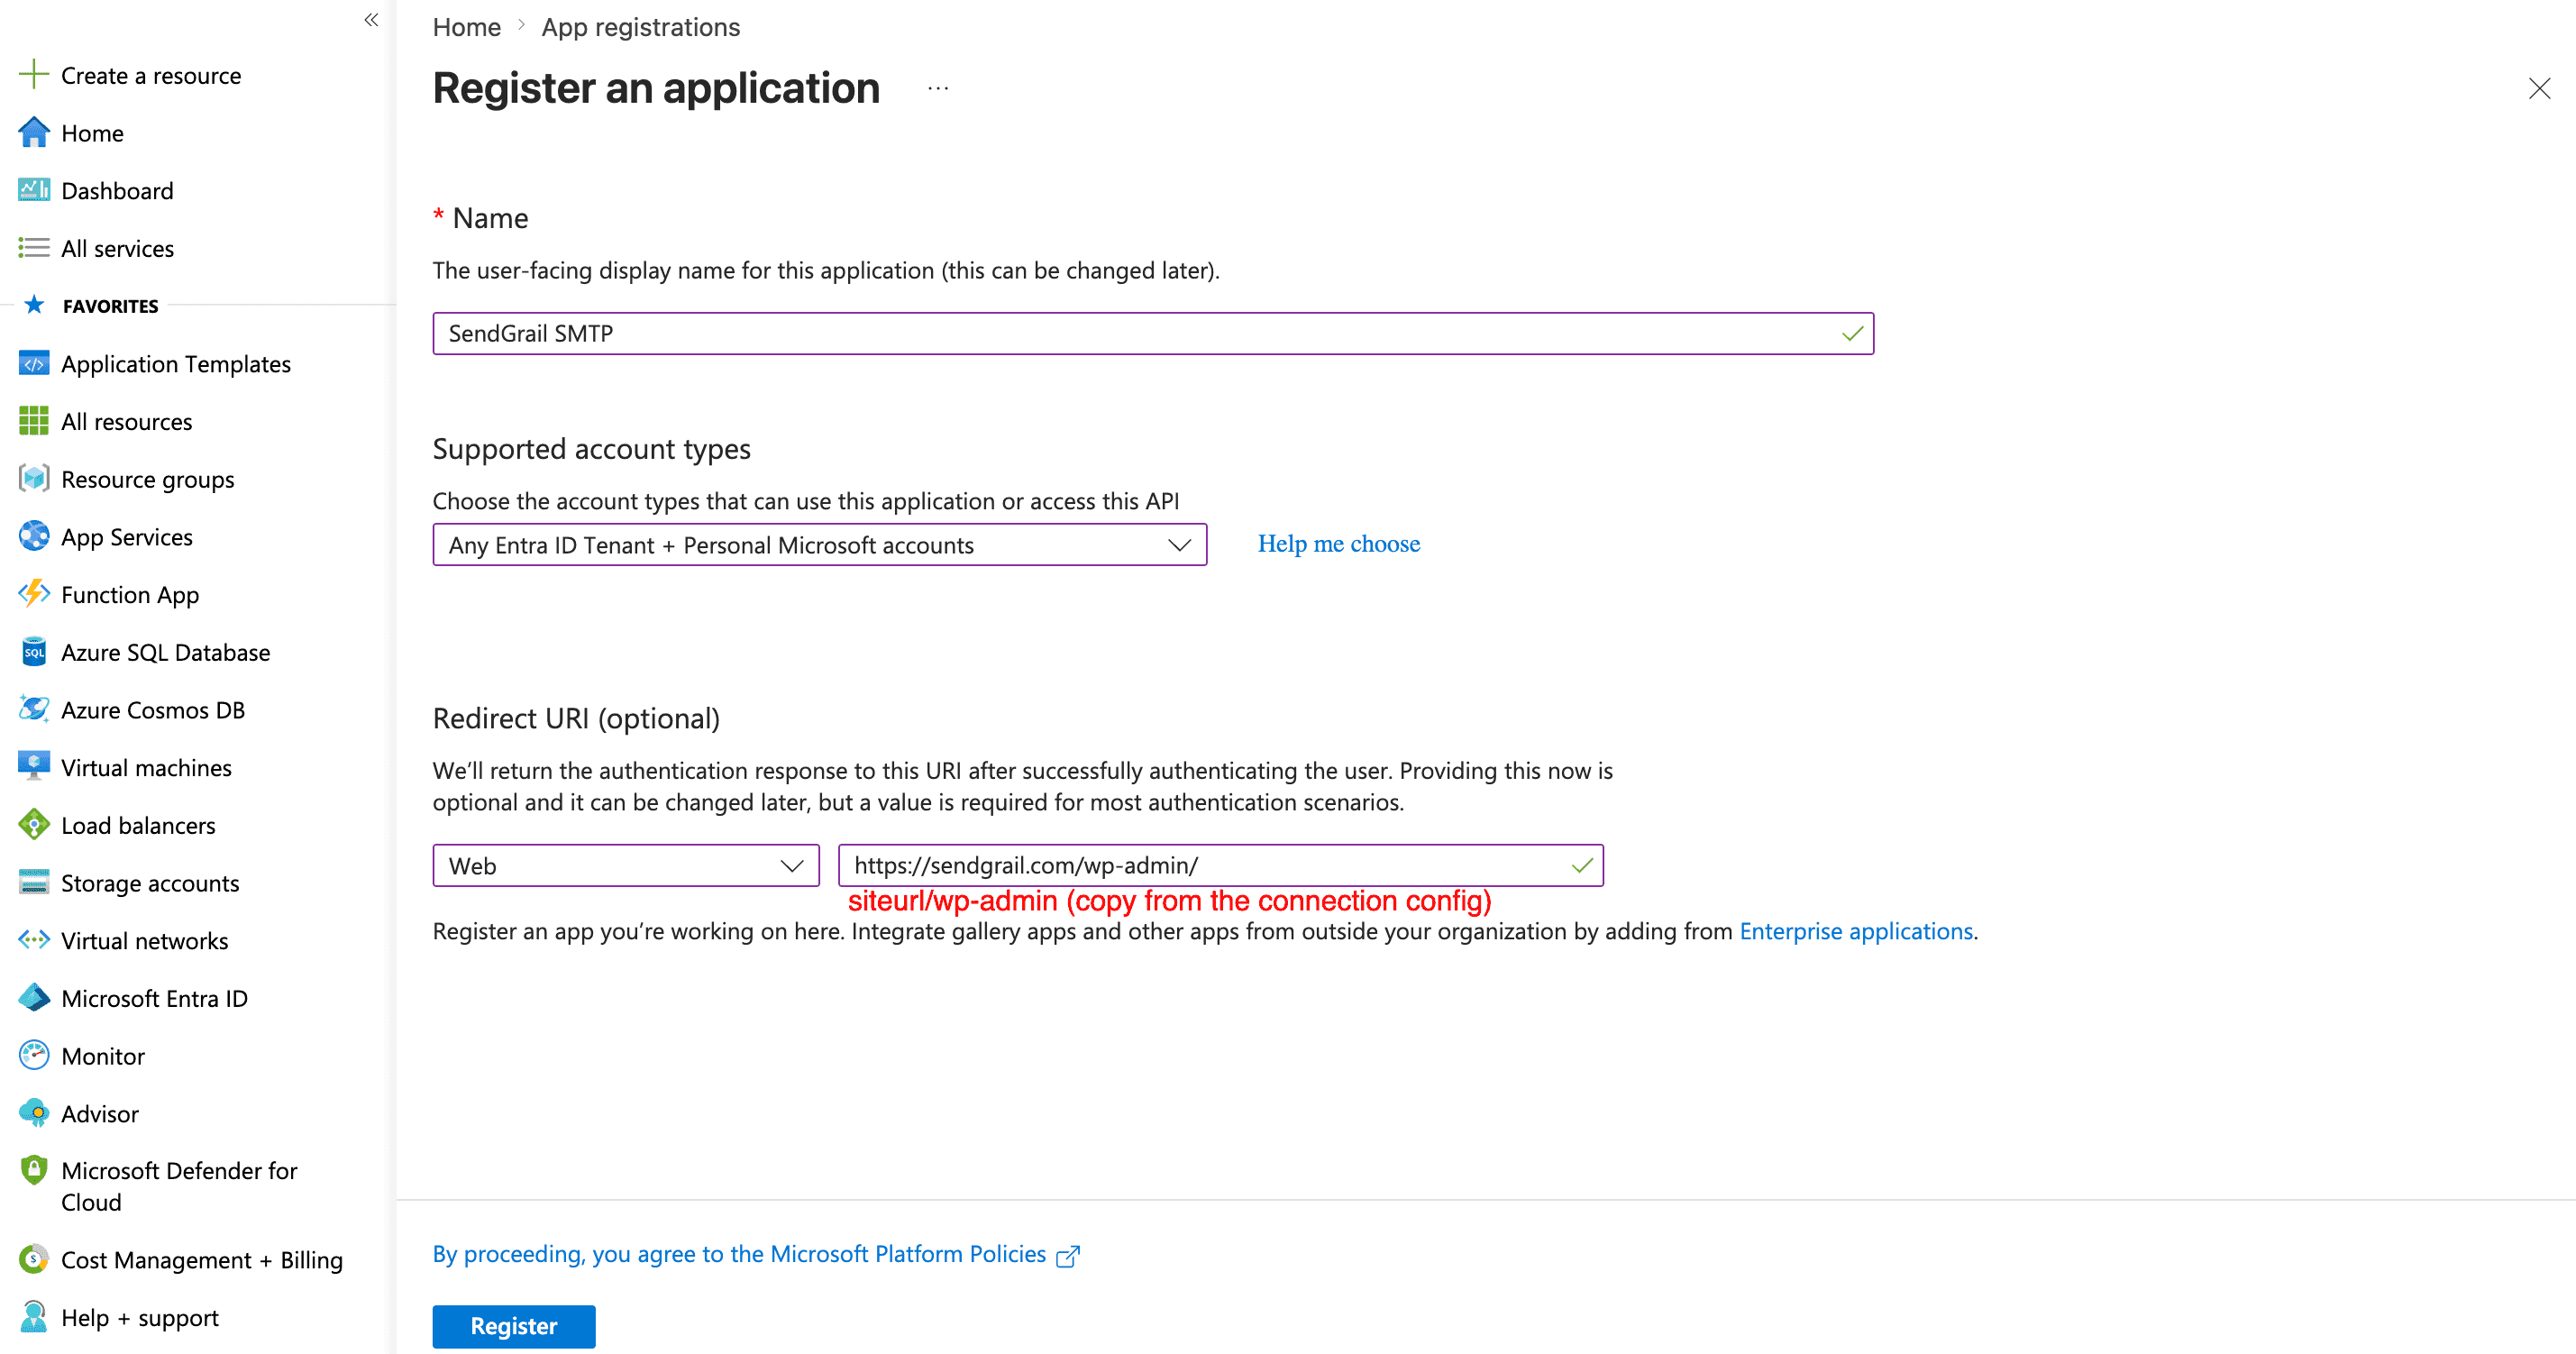This screenshot has width=2576, height=1354.
Task: Click the Advisor cloud icon
Action: pyautogui.click(x=33, y=1113)
